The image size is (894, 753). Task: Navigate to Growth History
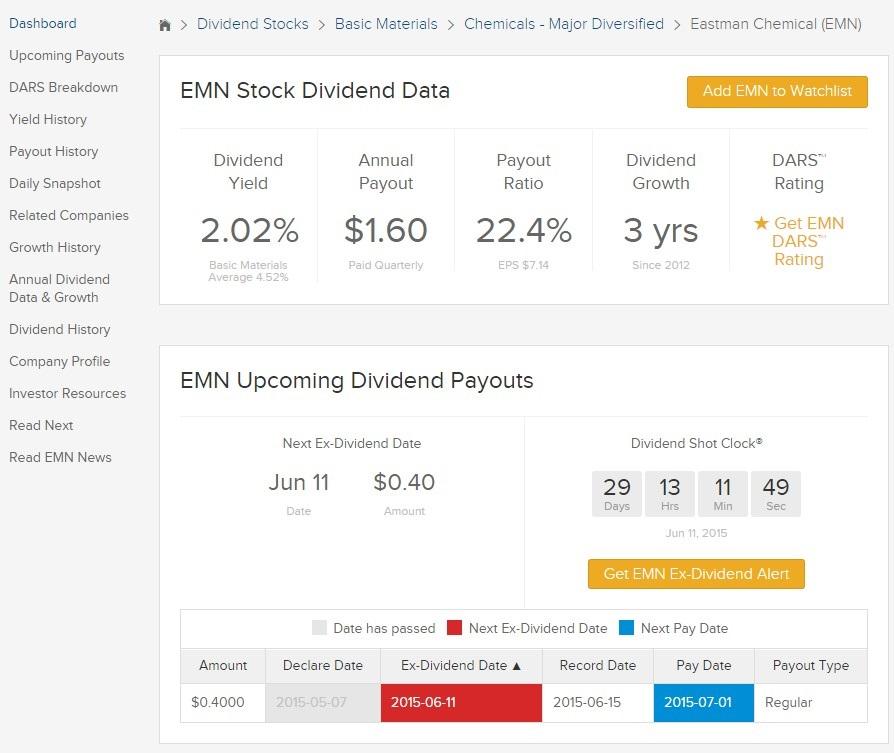pos(55,247)
